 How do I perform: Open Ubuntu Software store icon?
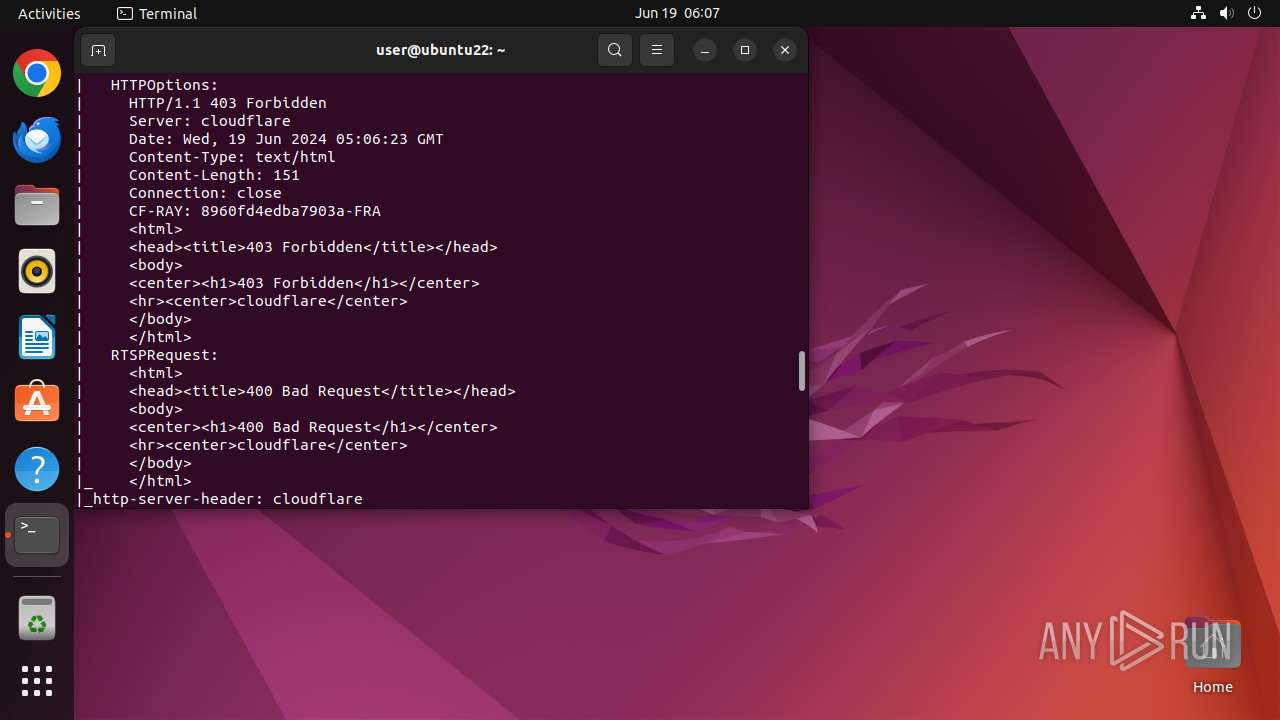coord(37,403)
